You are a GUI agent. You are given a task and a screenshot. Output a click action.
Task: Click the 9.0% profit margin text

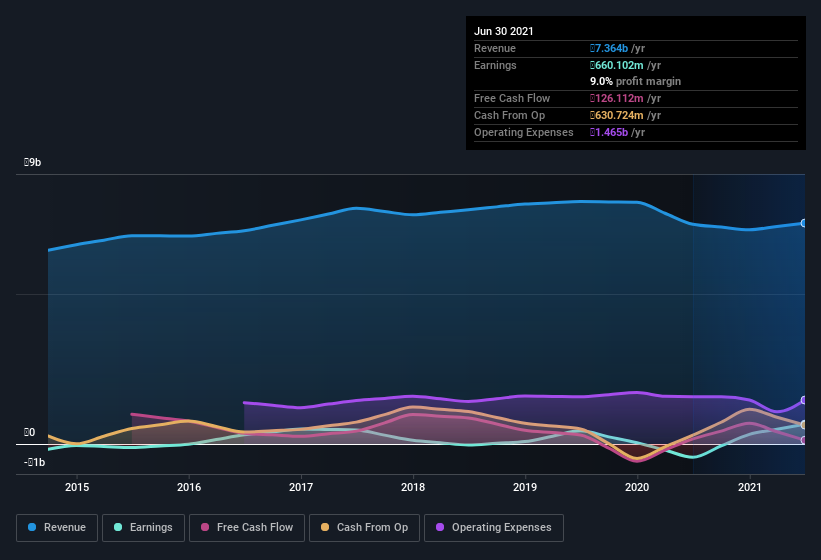point(636,81)
